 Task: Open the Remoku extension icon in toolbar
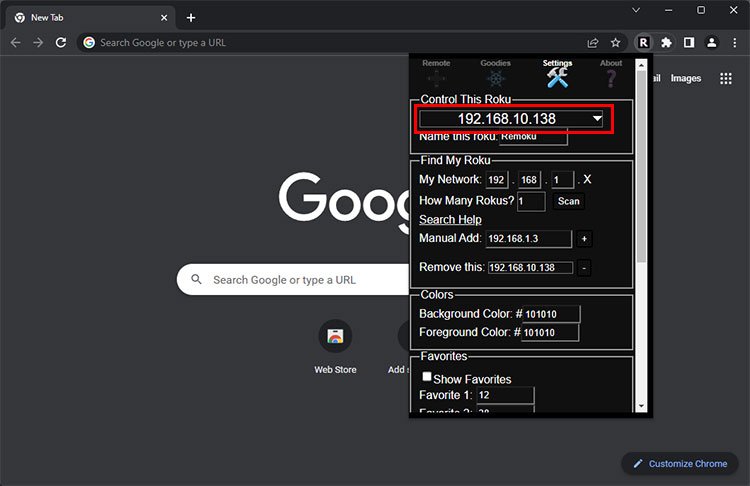coord(643,43)
